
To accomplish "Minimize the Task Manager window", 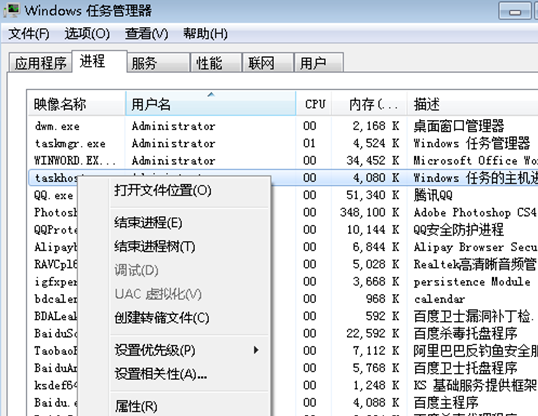I will point(514,11).
